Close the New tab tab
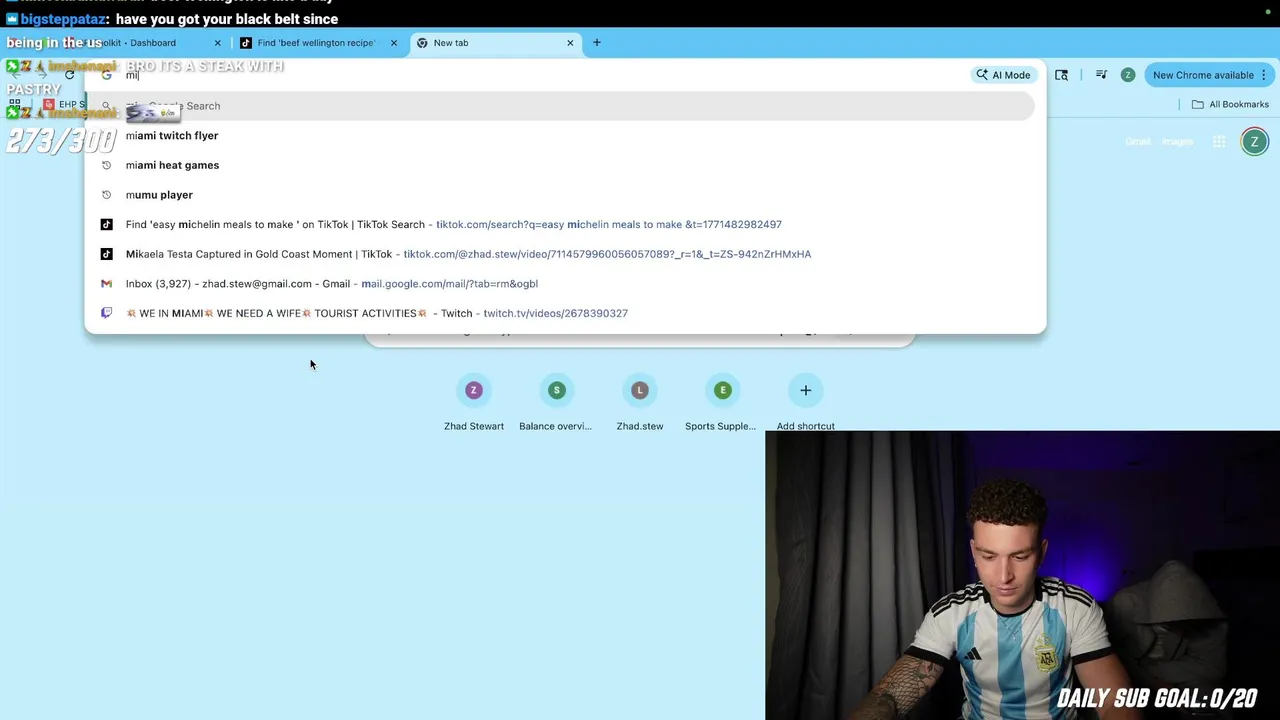This screenshot has height=720, width=1280. [x=570, y=43]
